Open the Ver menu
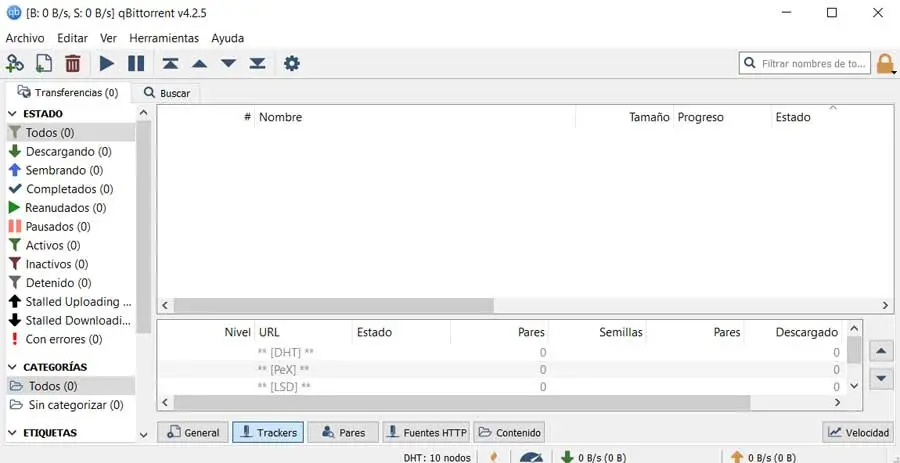This screenshot has width=900, height=463. pyautogui.click(x=108, y=38)
